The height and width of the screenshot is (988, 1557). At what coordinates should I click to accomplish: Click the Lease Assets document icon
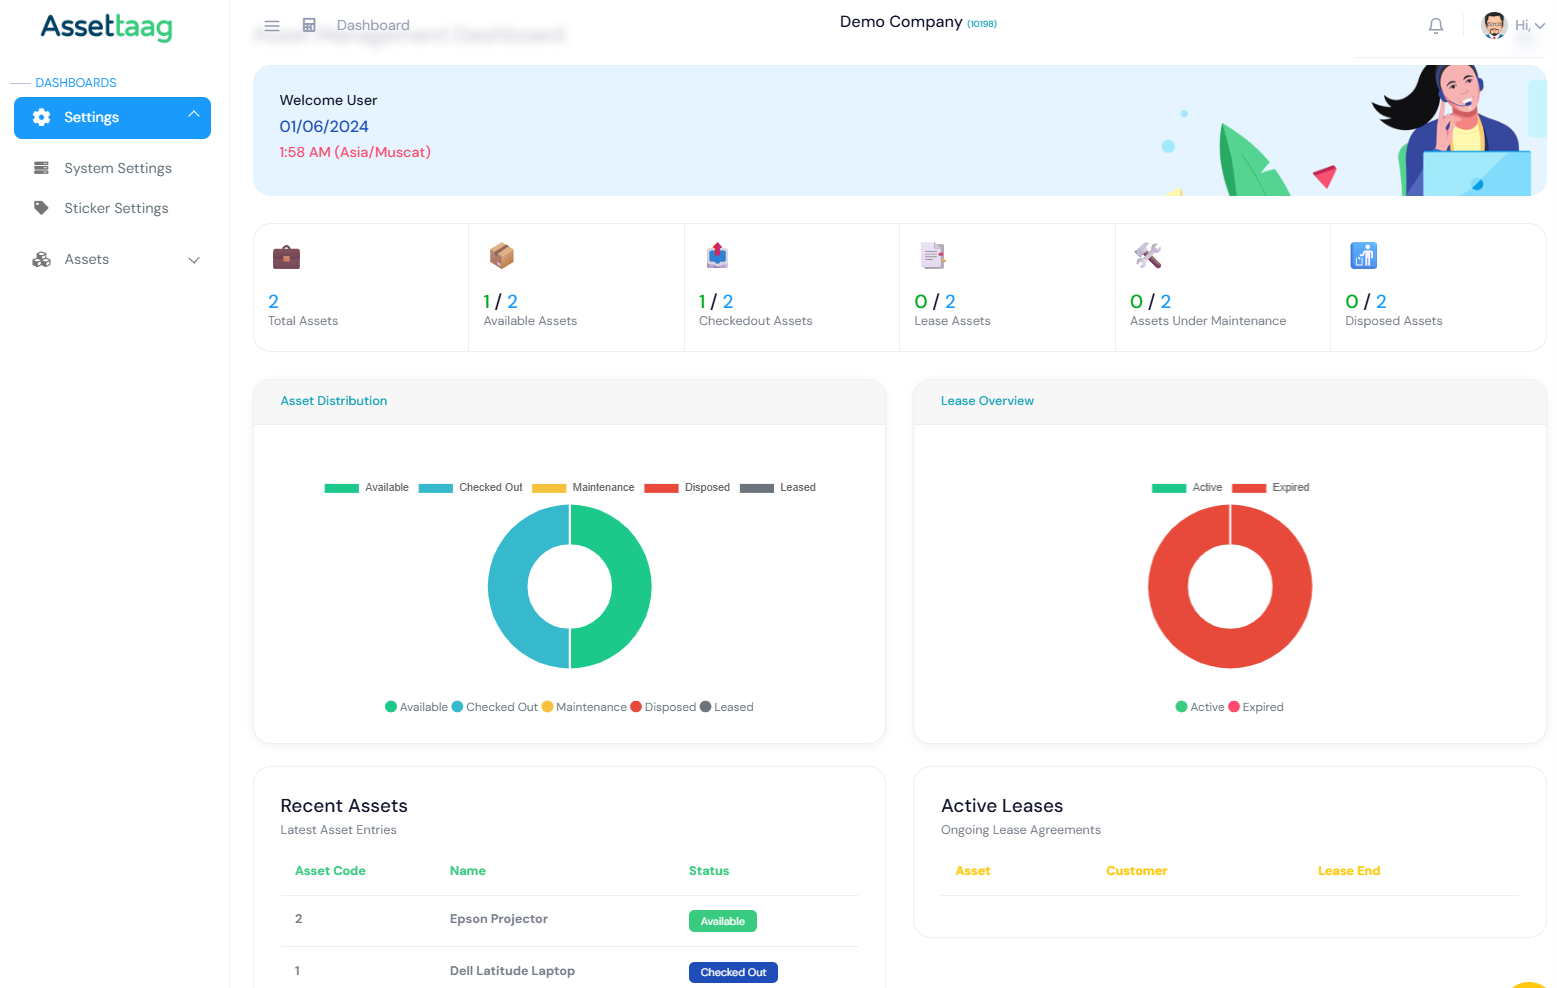[x=932, y=256]
